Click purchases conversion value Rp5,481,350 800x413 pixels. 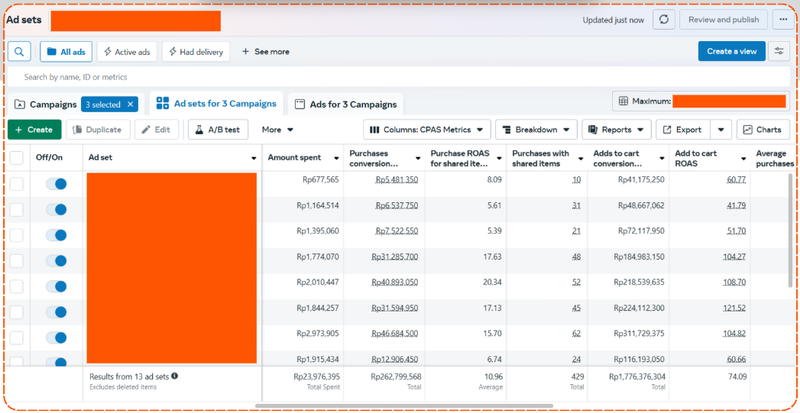(396, 180)
